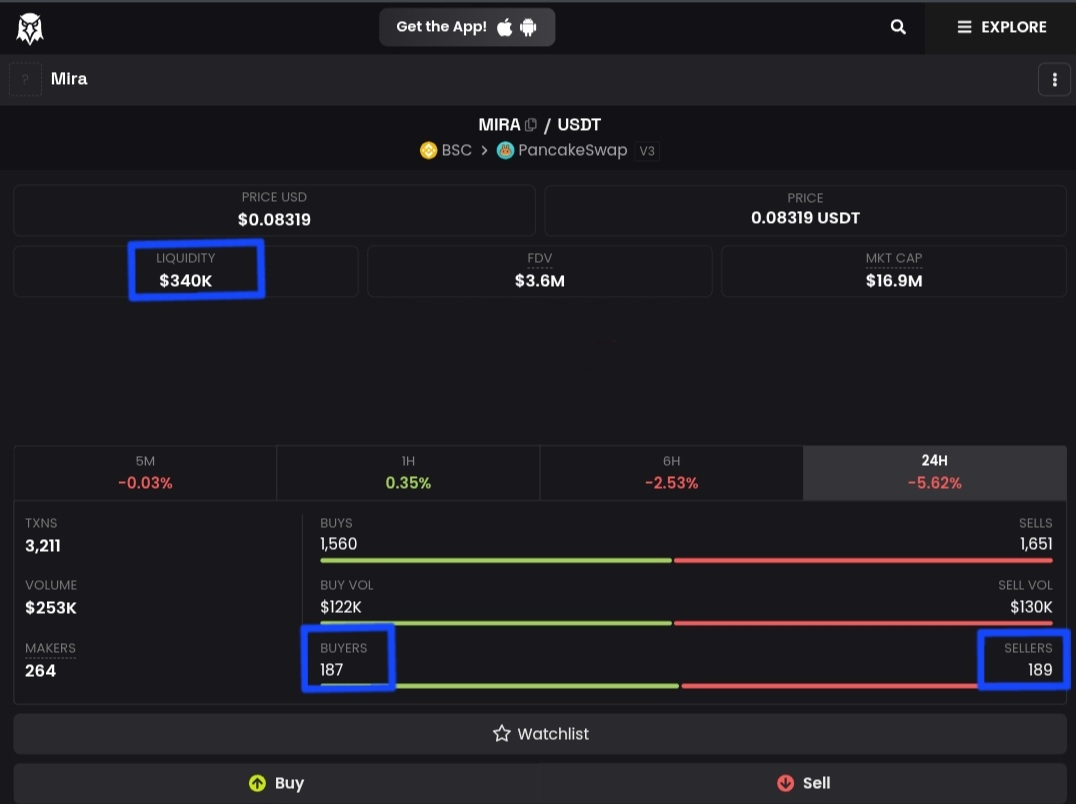Click the Buy button label
Viewport: 1076px width, 804px height.
tap(289, 783)
